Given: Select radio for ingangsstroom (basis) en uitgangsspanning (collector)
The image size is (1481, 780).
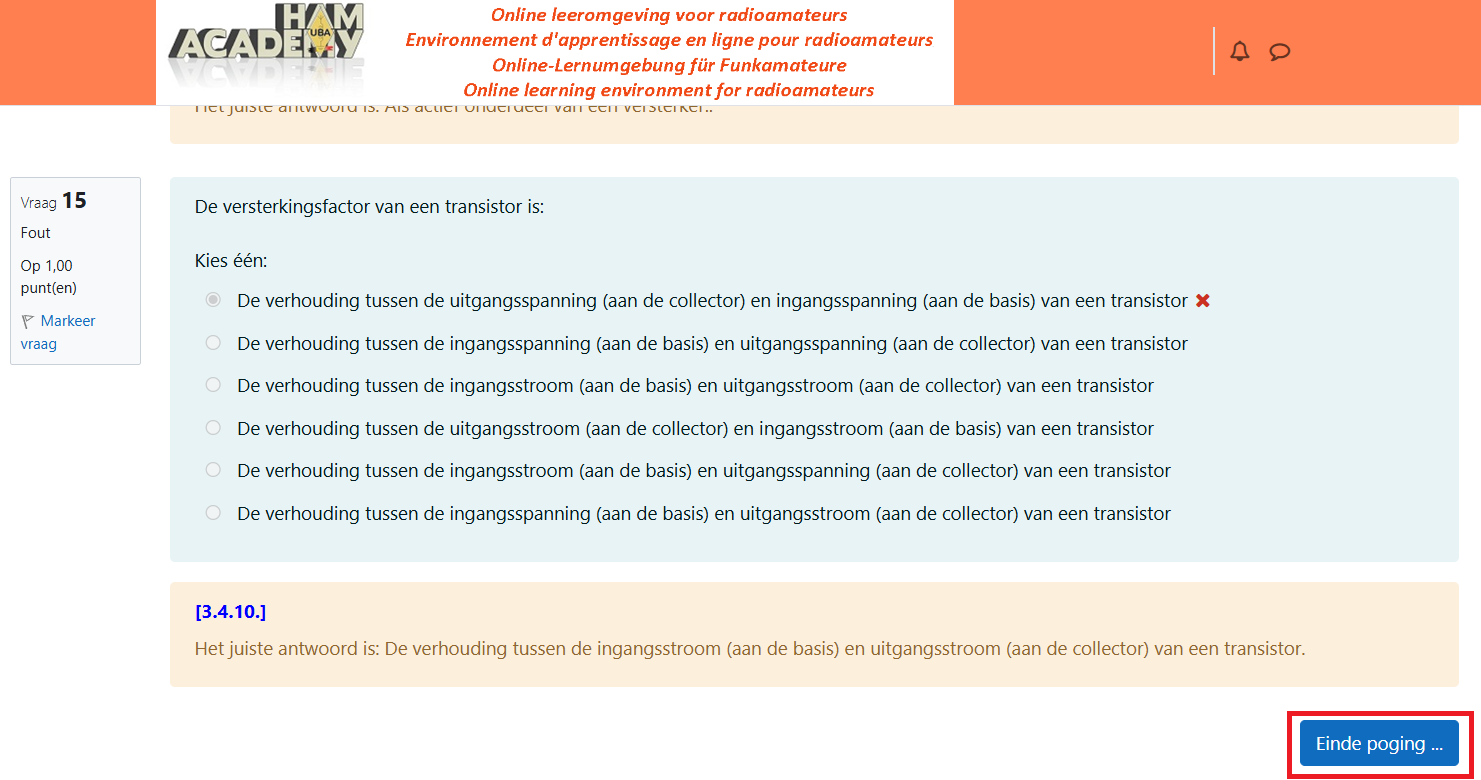Looking at the screenshot, I should coord(213,470).
